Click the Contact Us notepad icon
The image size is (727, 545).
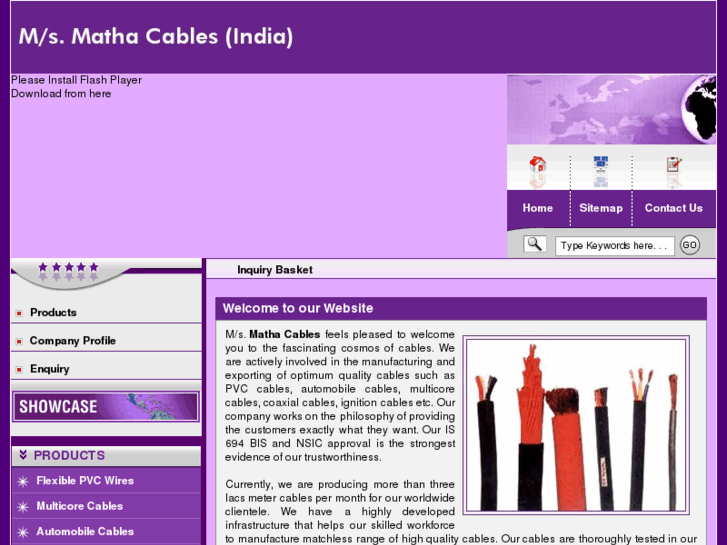(x=674, y=165)
